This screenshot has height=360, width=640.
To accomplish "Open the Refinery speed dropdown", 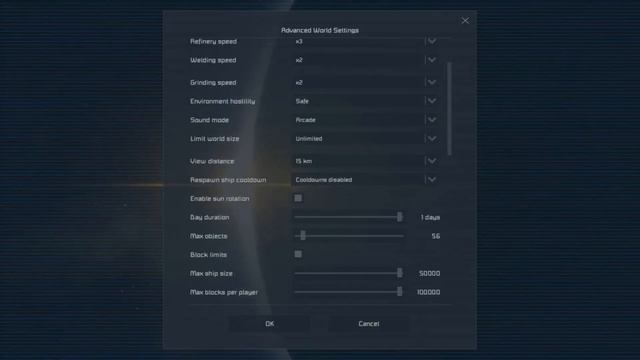I will pyautogui.click(x=366, y=41).
